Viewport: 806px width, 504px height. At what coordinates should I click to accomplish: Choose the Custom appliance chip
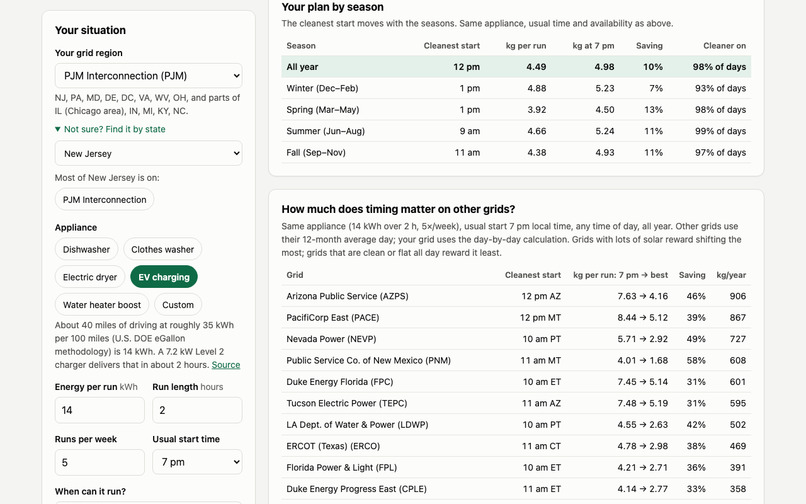[178, 305]
